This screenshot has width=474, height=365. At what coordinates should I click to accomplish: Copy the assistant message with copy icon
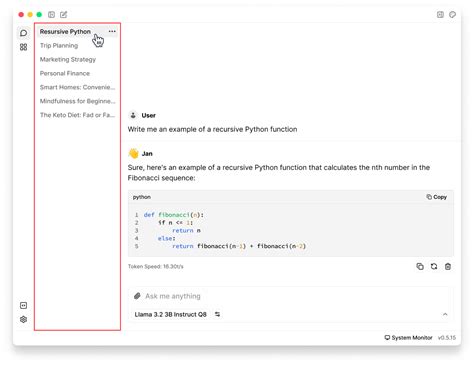click(420, 266)
